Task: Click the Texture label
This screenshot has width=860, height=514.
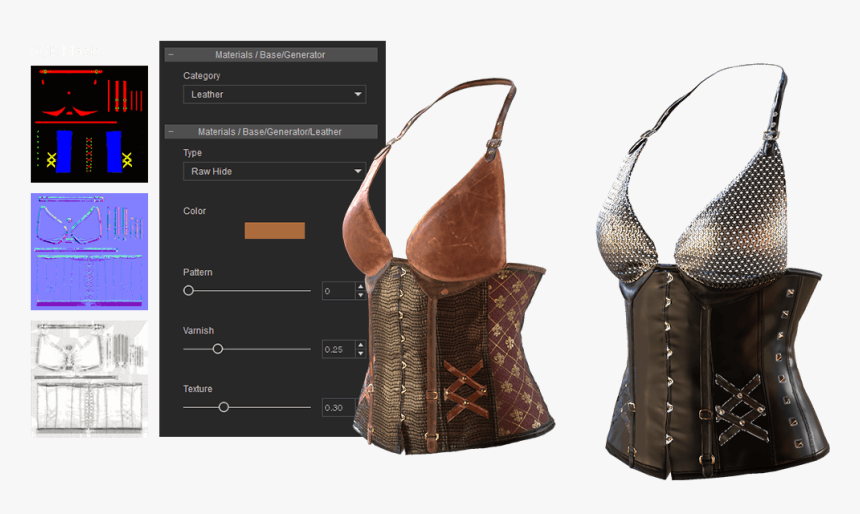Action: (x=197, y=388)
